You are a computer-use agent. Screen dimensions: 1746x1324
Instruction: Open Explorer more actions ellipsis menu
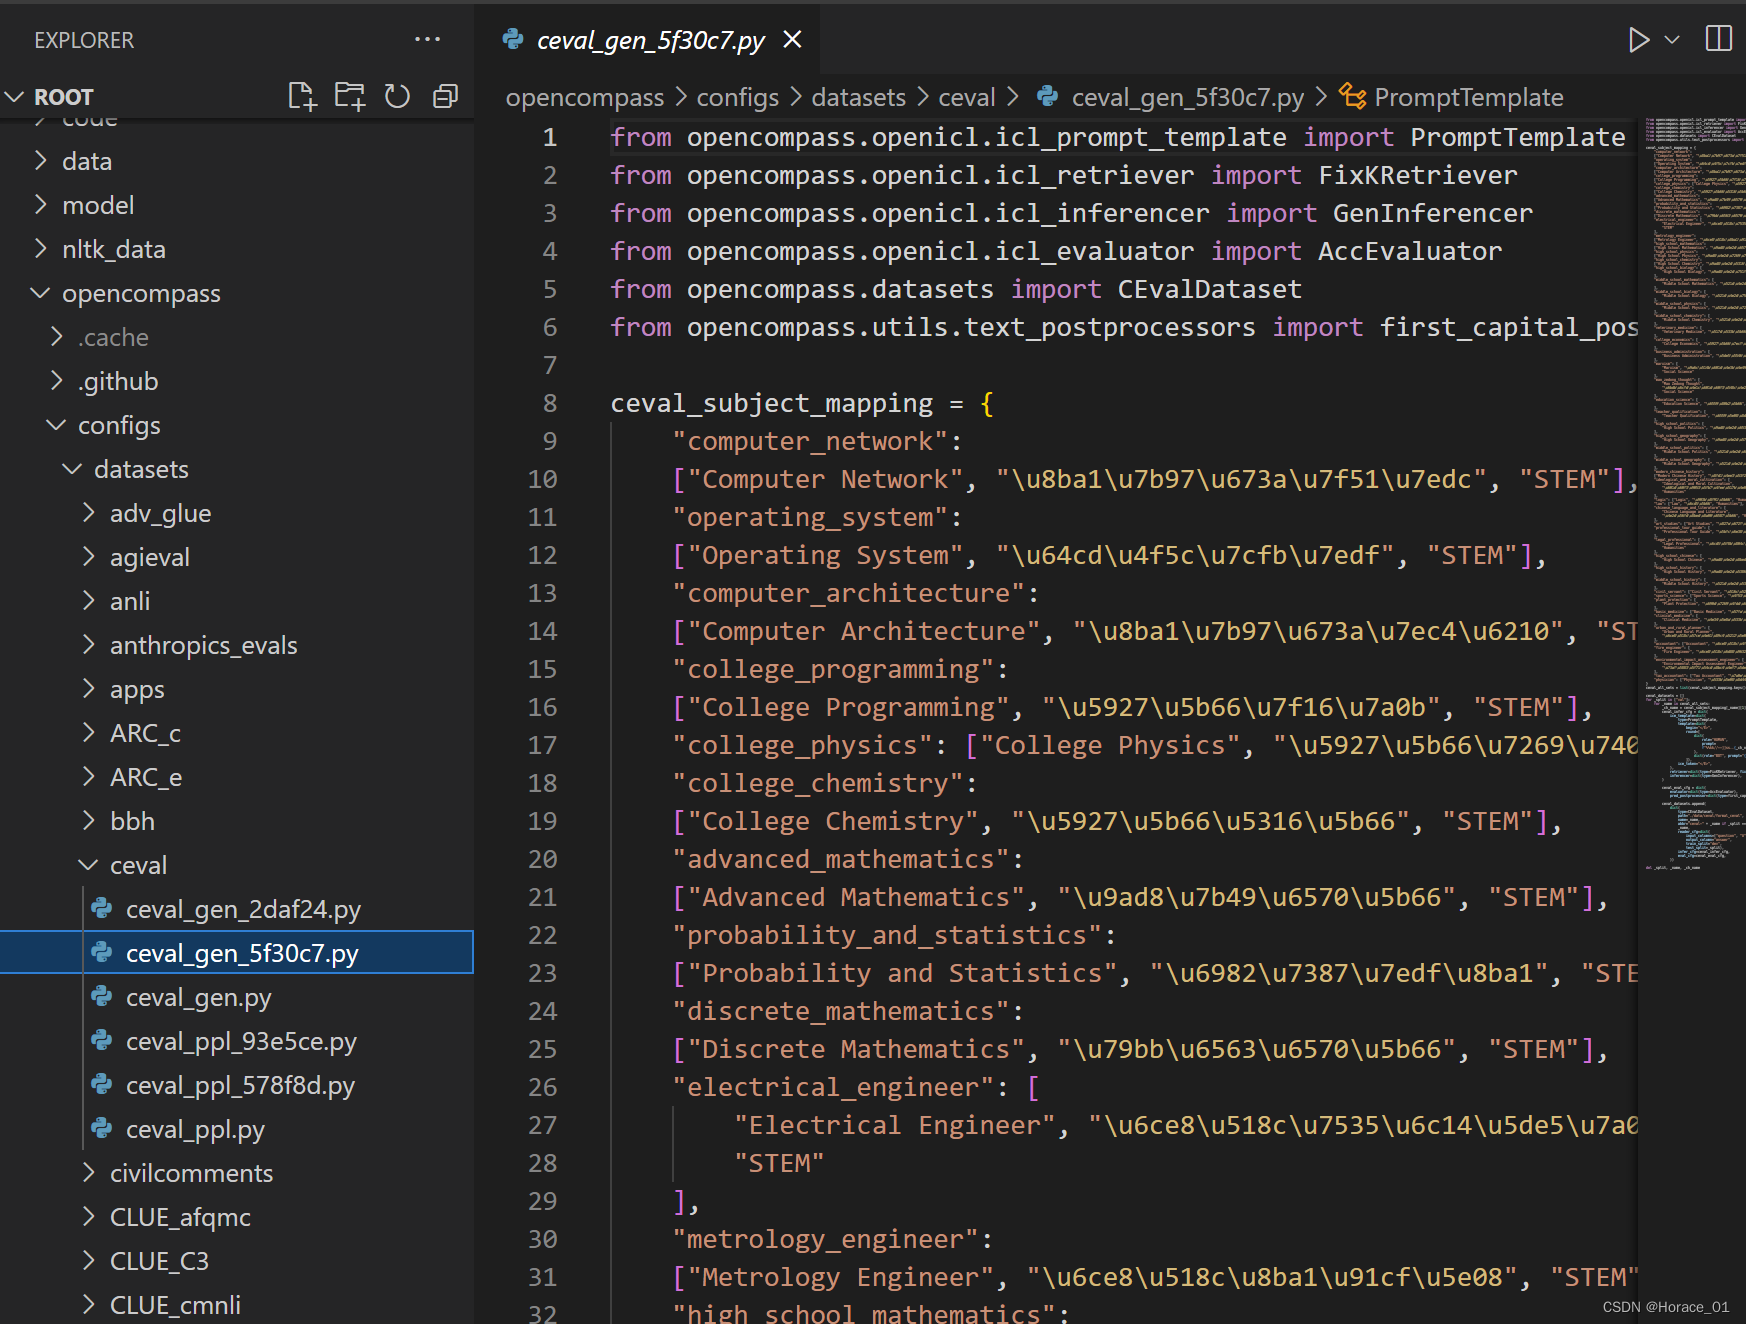428,39
